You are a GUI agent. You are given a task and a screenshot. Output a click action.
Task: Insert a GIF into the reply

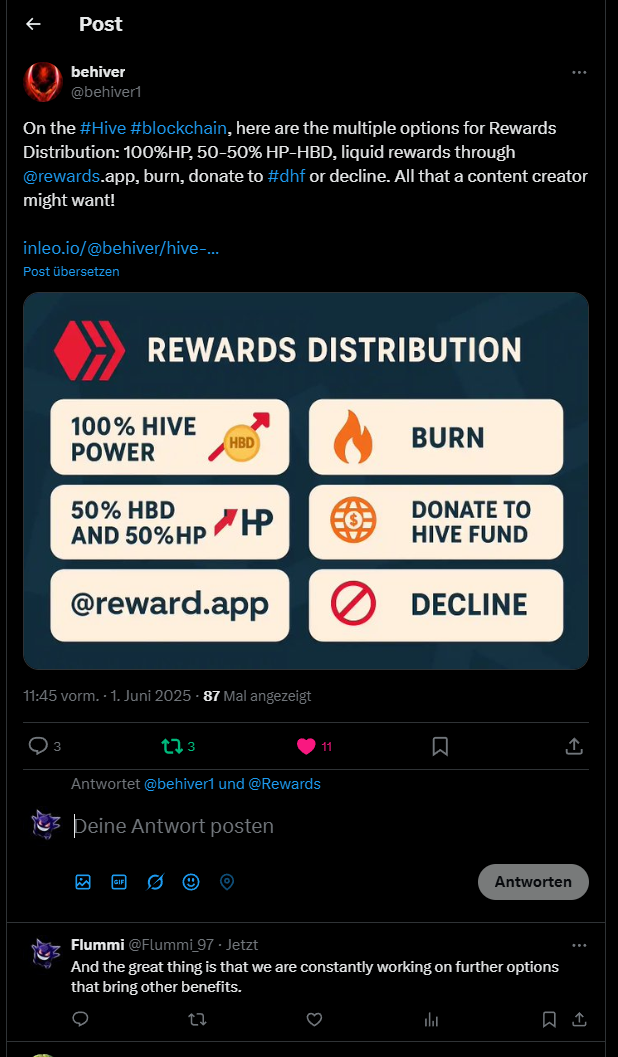[119, 882]
